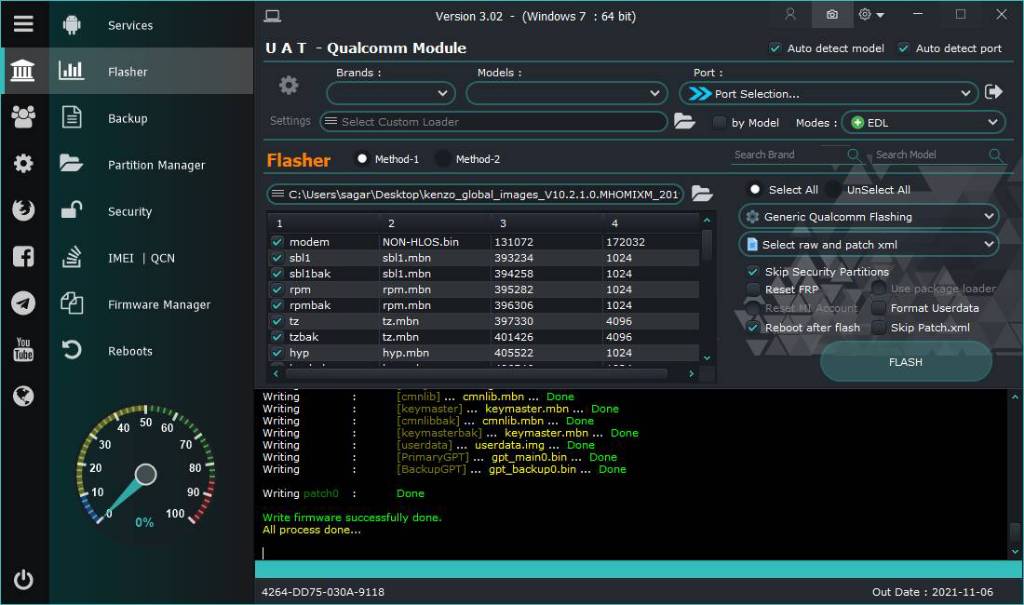The width and height of the screenshot is (1024, 605).
Task: Open the hamburger menu icon
Action: (x=24, y=24)
